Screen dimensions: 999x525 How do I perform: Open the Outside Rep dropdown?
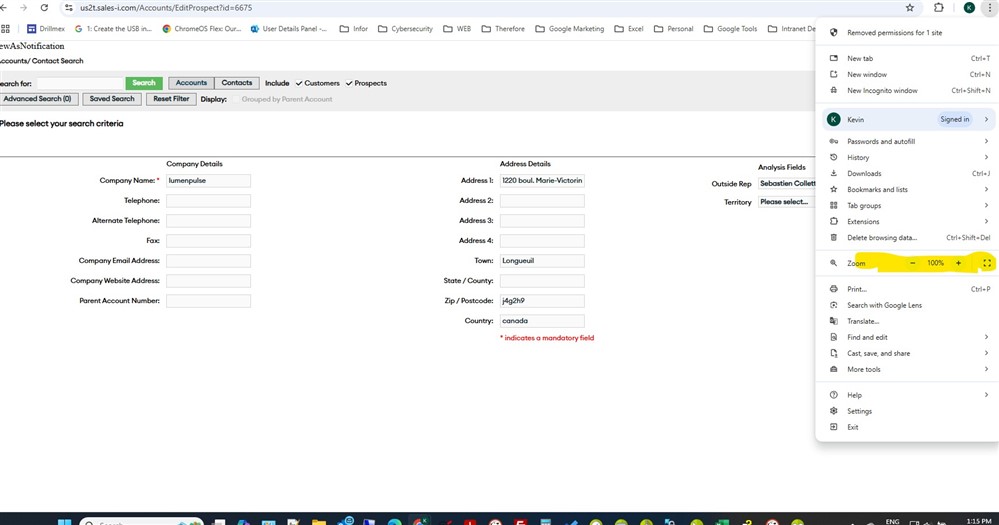click(786, 184)
